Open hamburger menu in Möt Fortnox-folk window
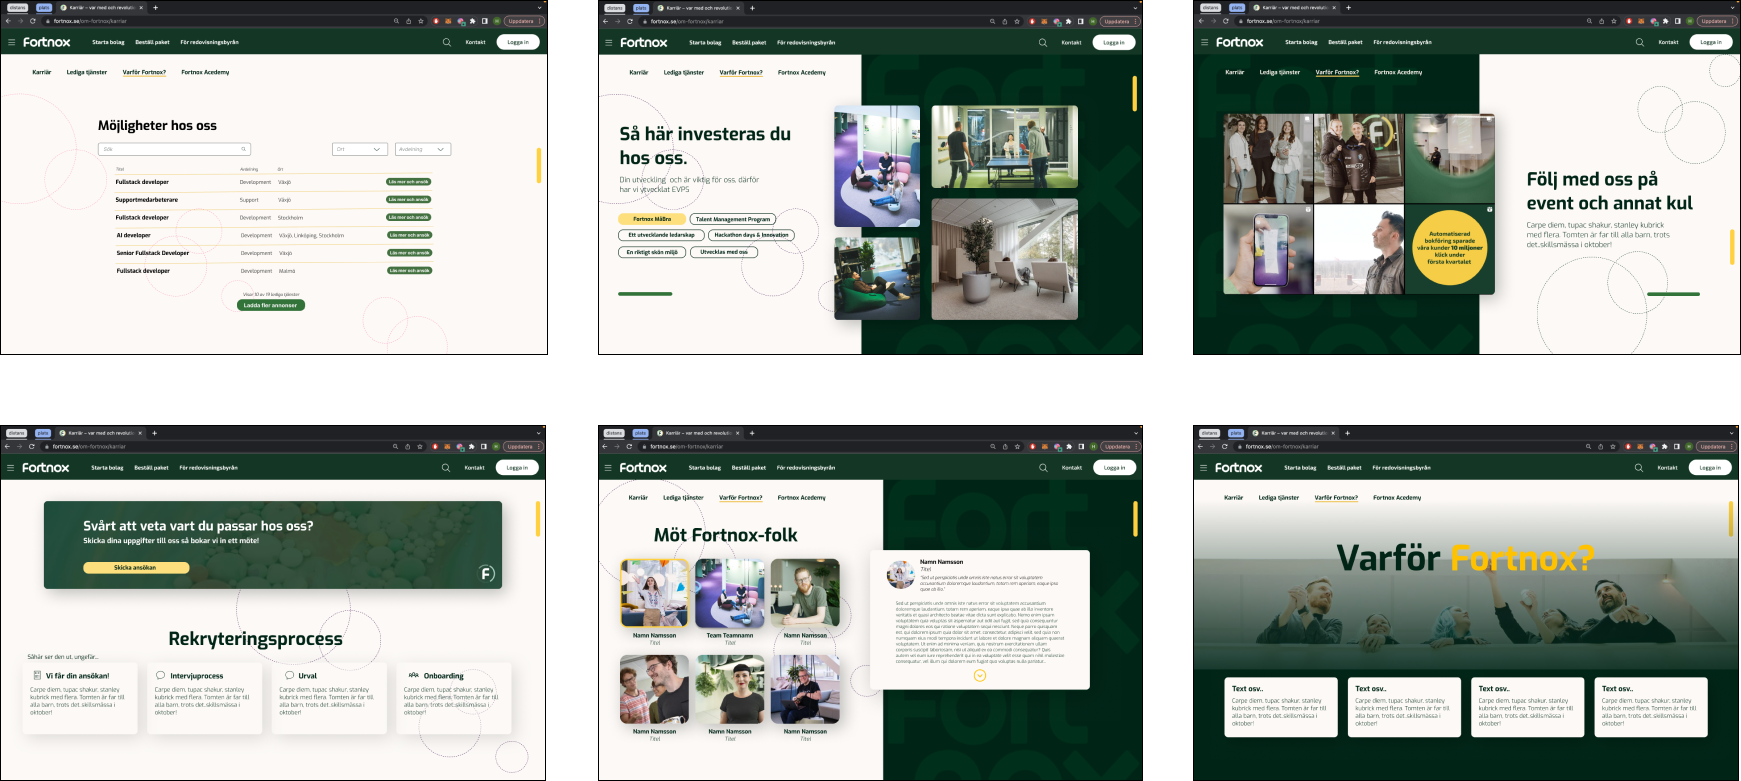The height and width of the screenshot is (781, 1741). point(607,467)
